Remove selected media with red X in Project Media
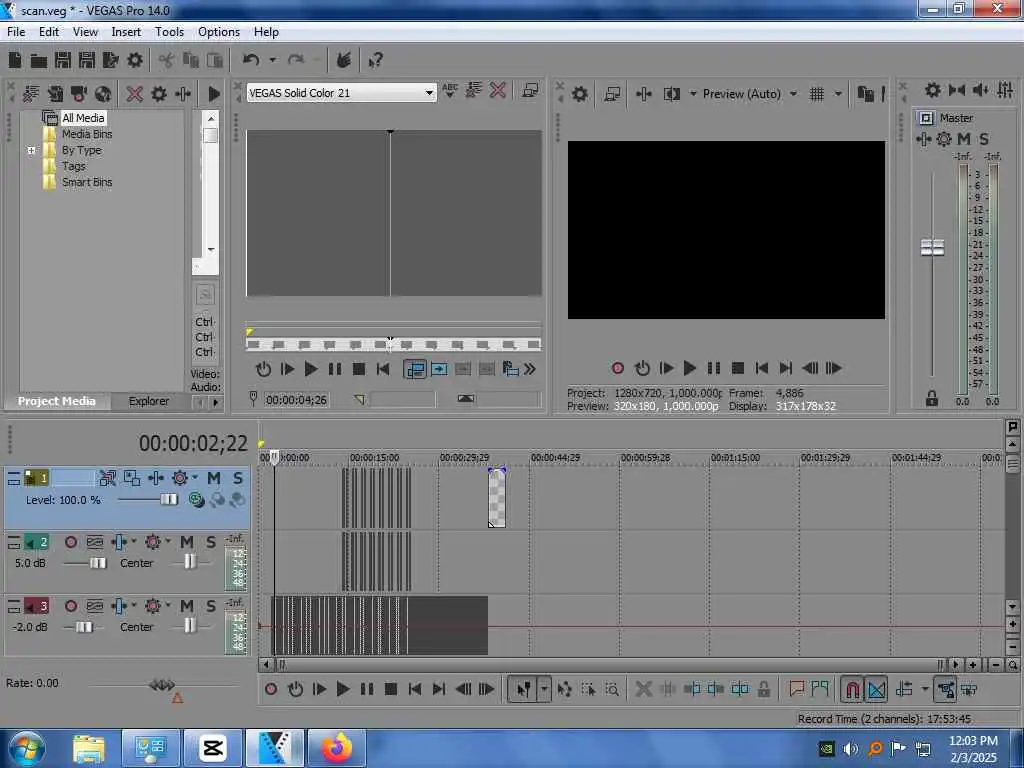Screen dimensions: 1024x768 [135, 94]
